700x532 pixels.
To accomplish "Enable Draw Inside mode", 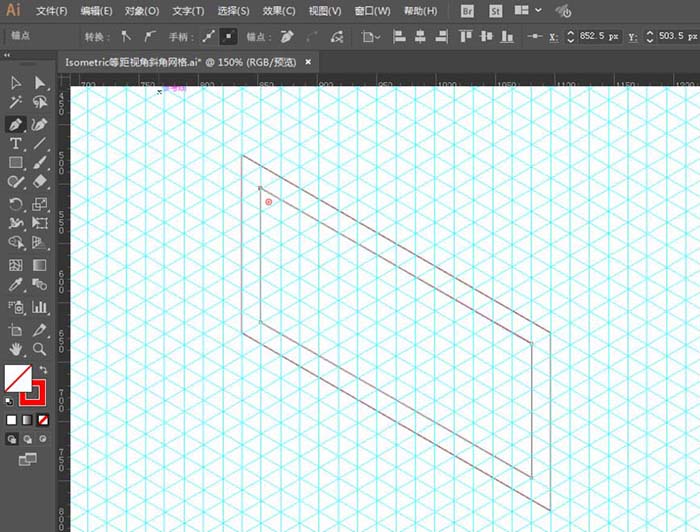I will point(43,439).
